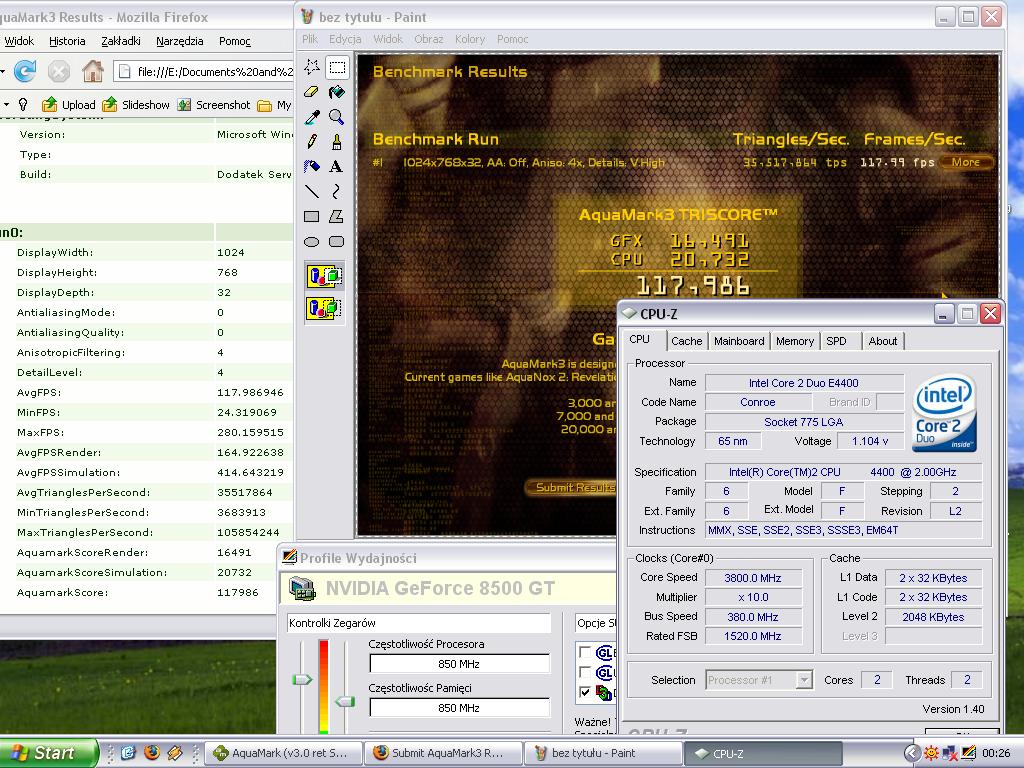Click the Upload toolbar button
1024x768 pixels.
coord(69,104)
